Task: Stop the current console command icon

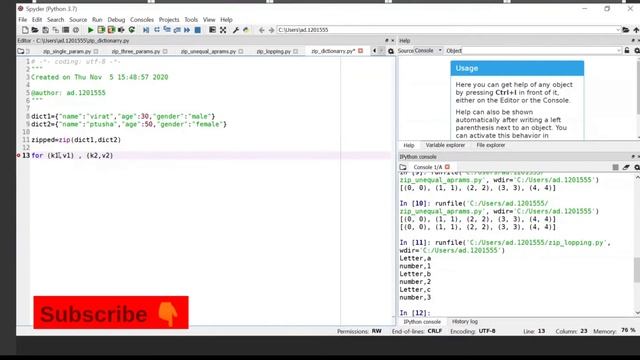Action: (x=616, y=167)
